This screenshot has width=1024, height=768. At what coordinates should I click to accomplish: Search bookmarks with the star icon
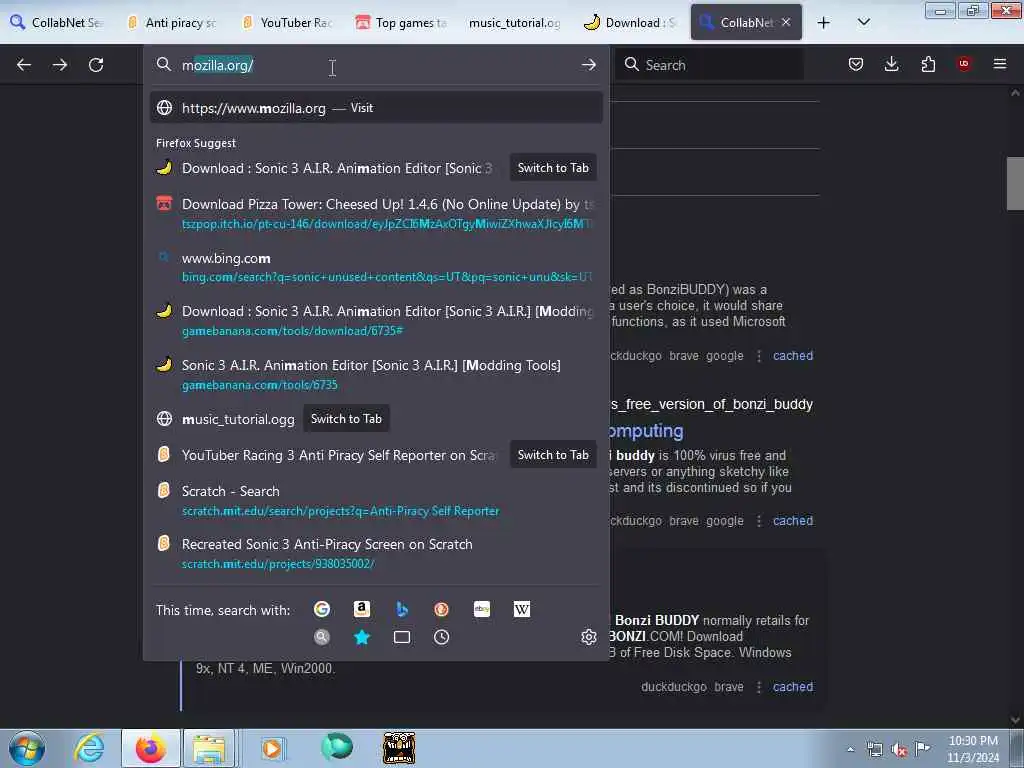click(362, 637)
